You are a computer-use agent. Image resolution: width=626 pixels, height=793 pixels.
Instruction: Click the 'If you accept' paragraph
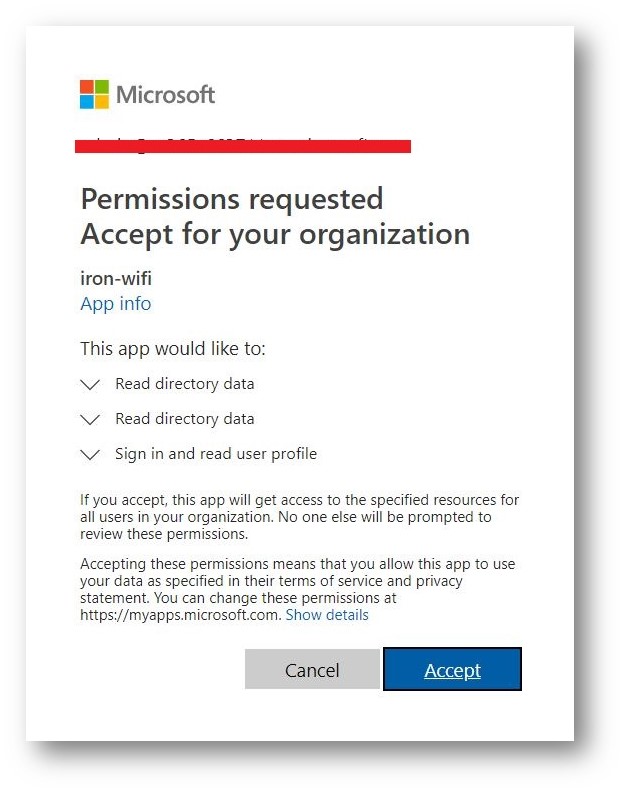pyautogui.click(x=299, y=517)
